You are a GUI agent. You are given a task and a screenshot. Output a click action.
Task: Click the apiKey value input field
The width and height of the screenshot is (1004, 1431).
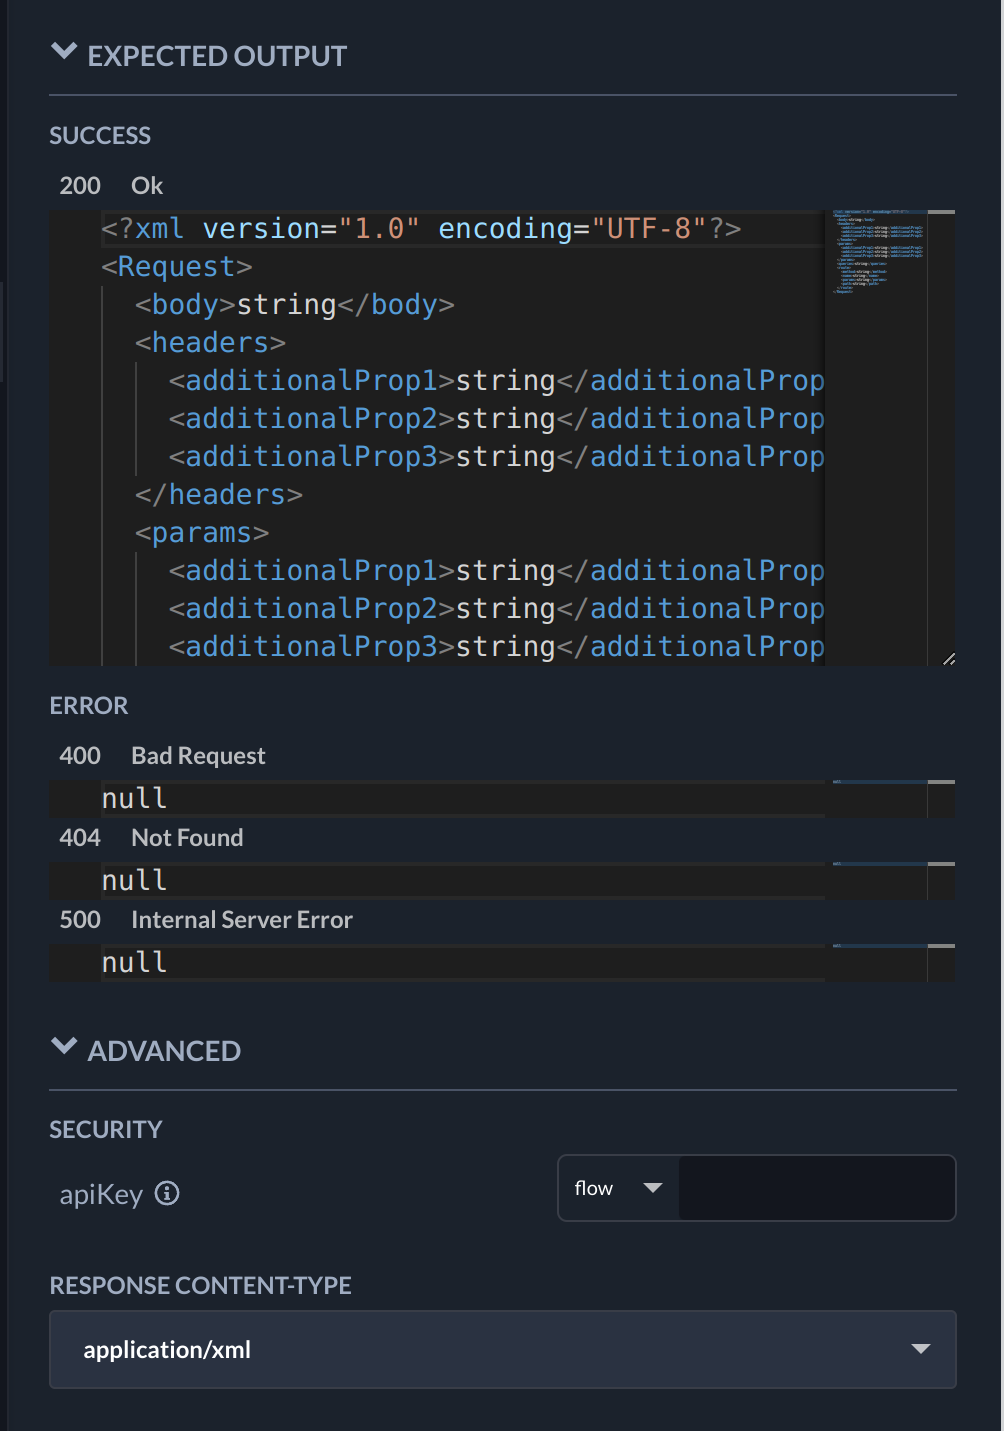816,1188
